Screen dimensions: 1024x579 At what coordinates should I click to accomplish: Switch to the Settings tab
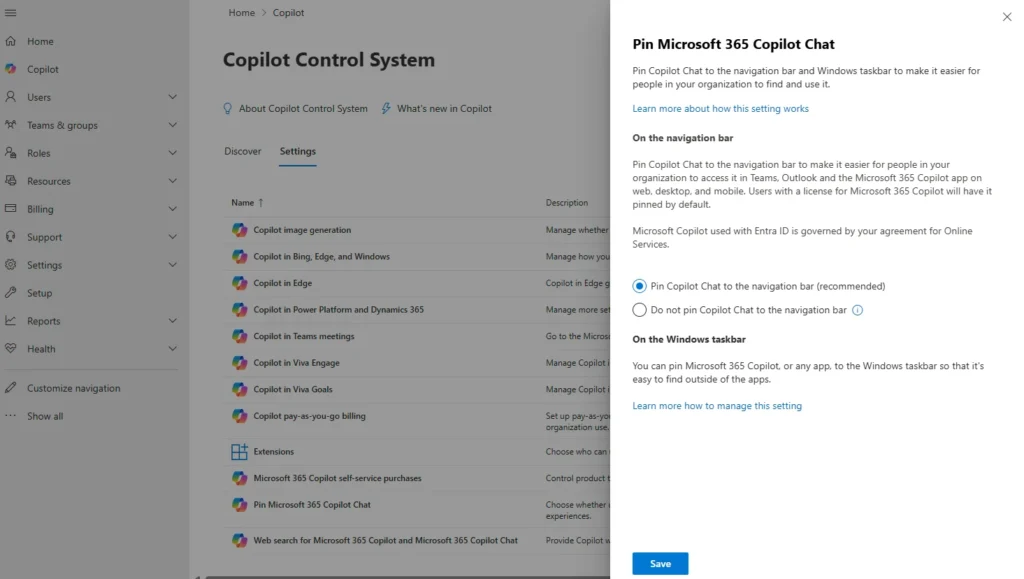[298, 151]
